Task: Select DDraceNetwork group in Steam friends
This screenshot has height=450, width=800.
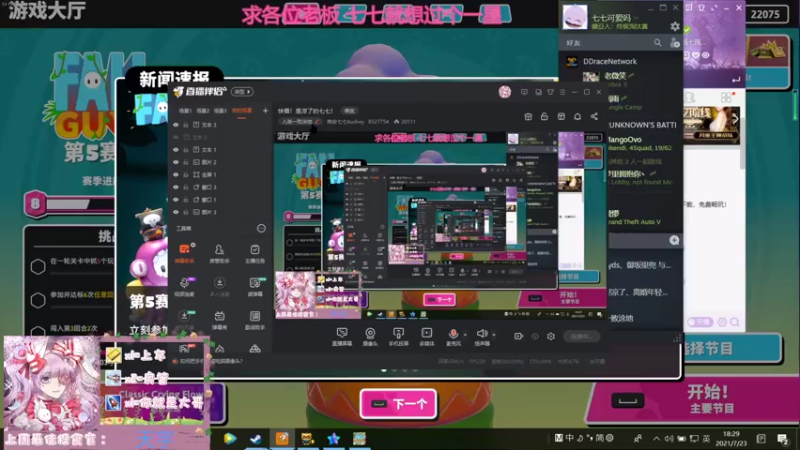Action: (x=610, y=61)
